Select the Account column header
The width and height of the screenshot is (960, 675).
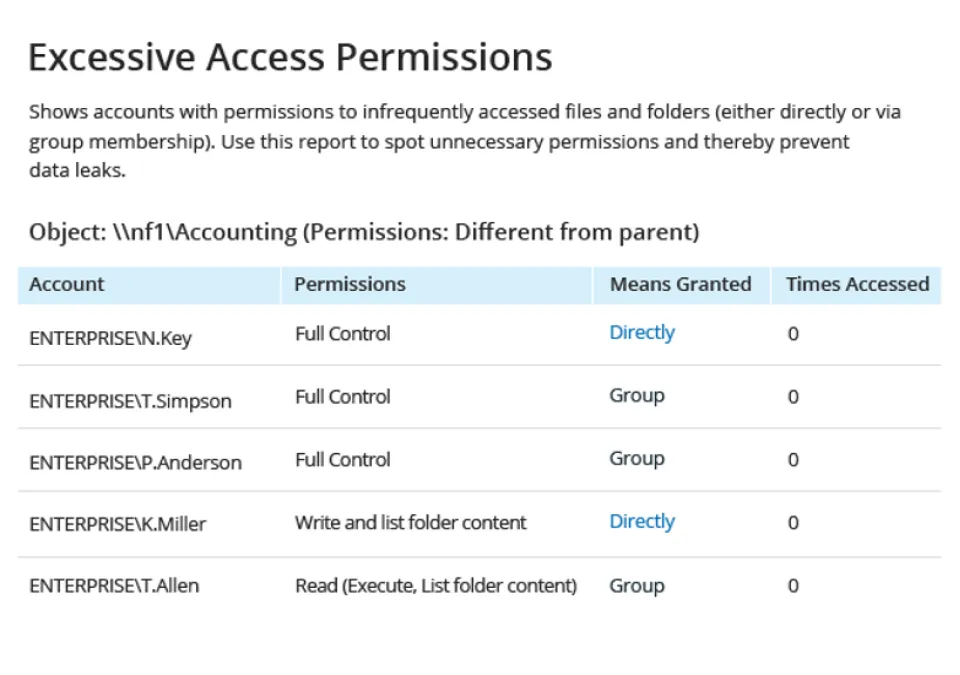tap(67, 284)
